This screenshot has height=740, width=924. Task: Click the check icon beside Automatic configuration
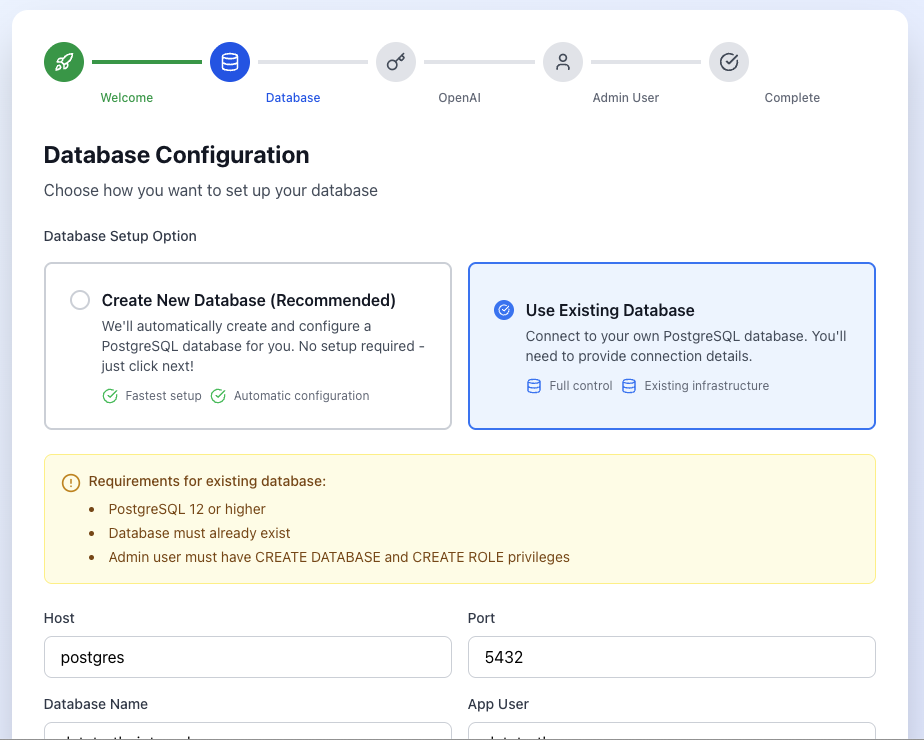coord(218,396)
